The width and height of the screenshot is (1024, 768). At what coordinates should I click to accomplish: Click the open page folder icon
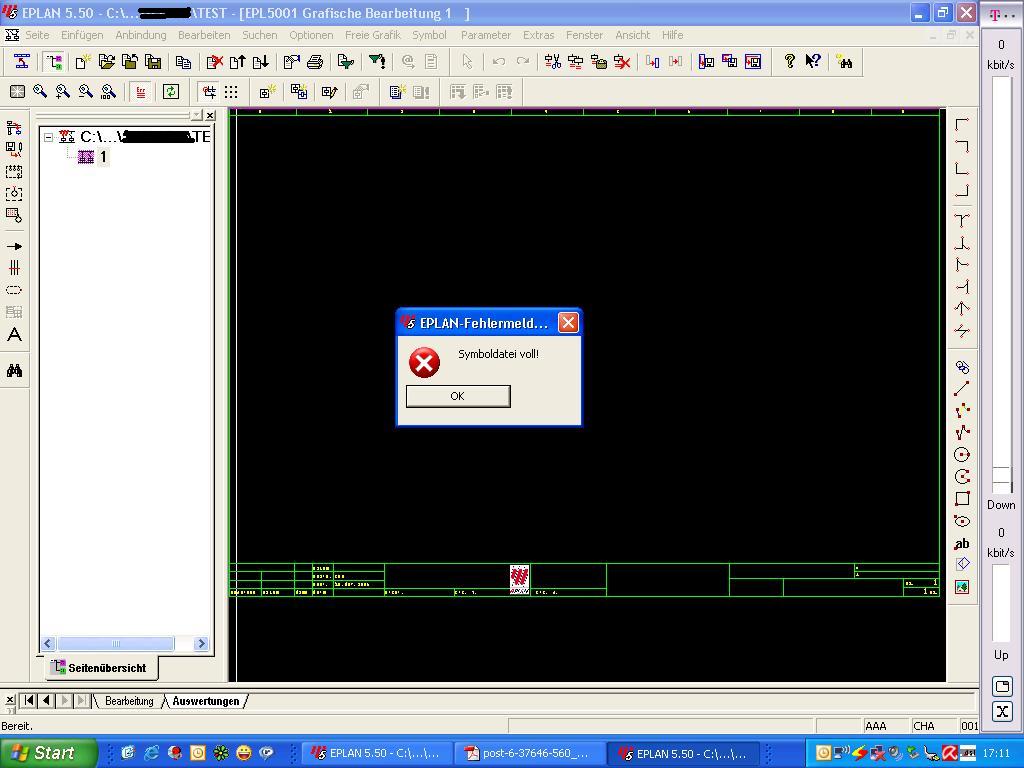(106, 62)
